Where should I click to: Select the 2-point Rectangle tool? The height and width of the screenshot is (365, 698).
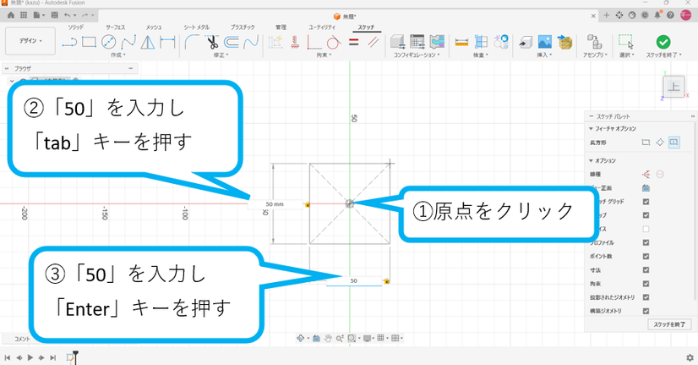(x=89, y=42)
